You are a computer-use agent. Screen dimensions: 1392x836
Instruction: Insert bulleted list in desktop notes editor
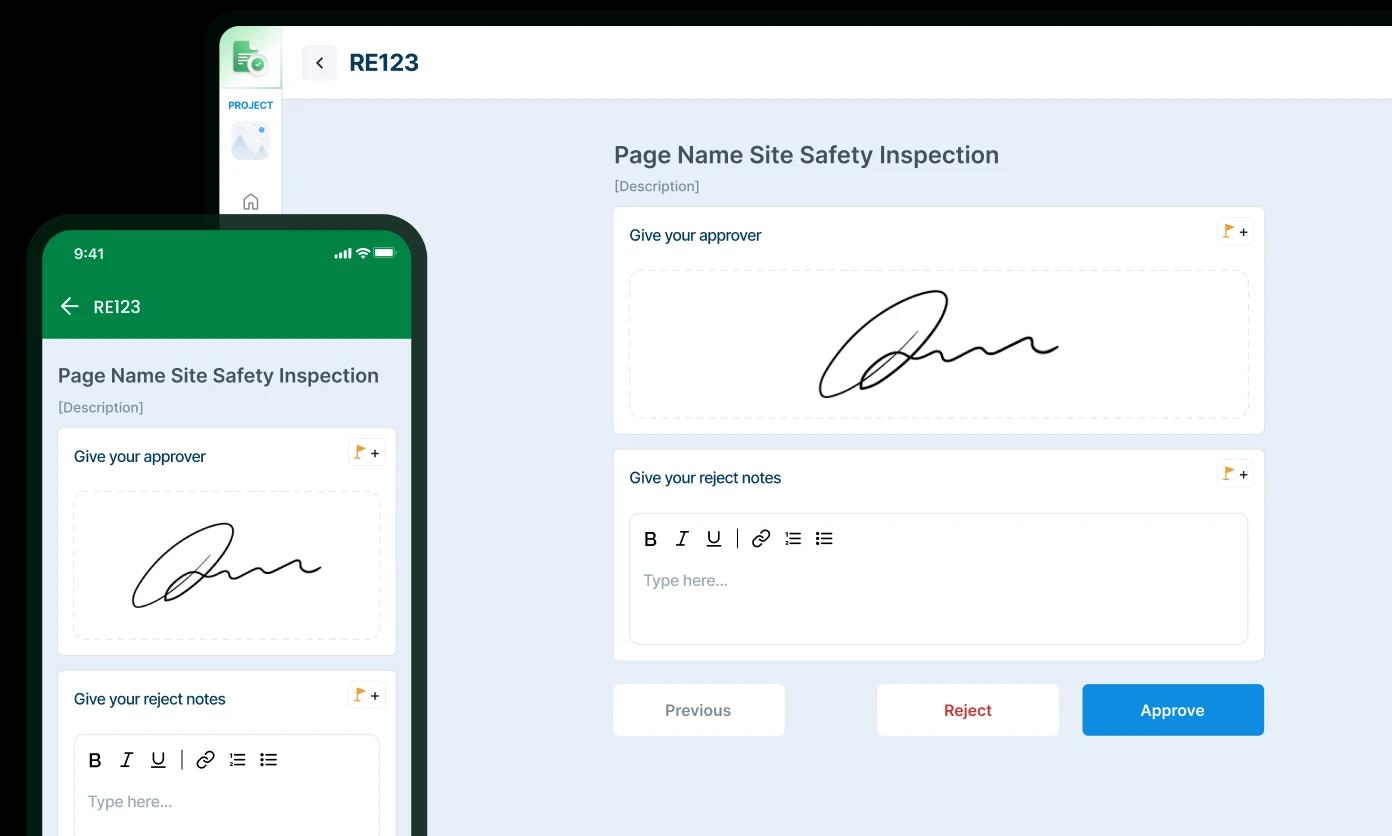tap(824, 539)
